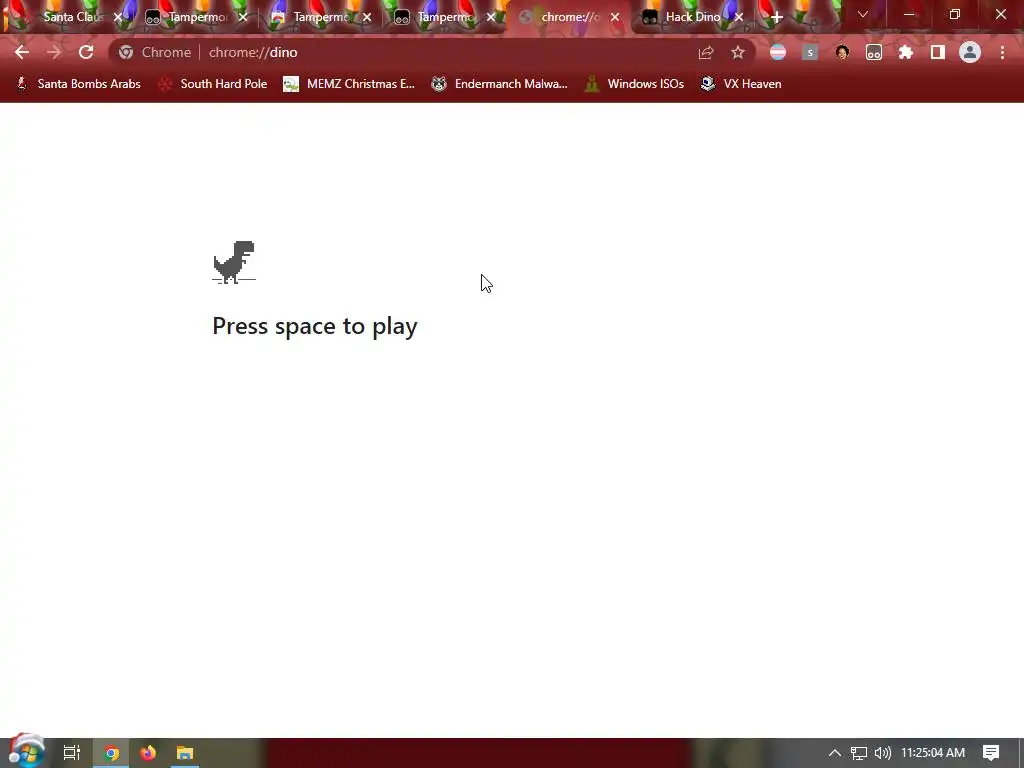Viewport: 1024px width, 768px height.
Task: Close the Santa Claus tab
Action: tap(118, 18)
